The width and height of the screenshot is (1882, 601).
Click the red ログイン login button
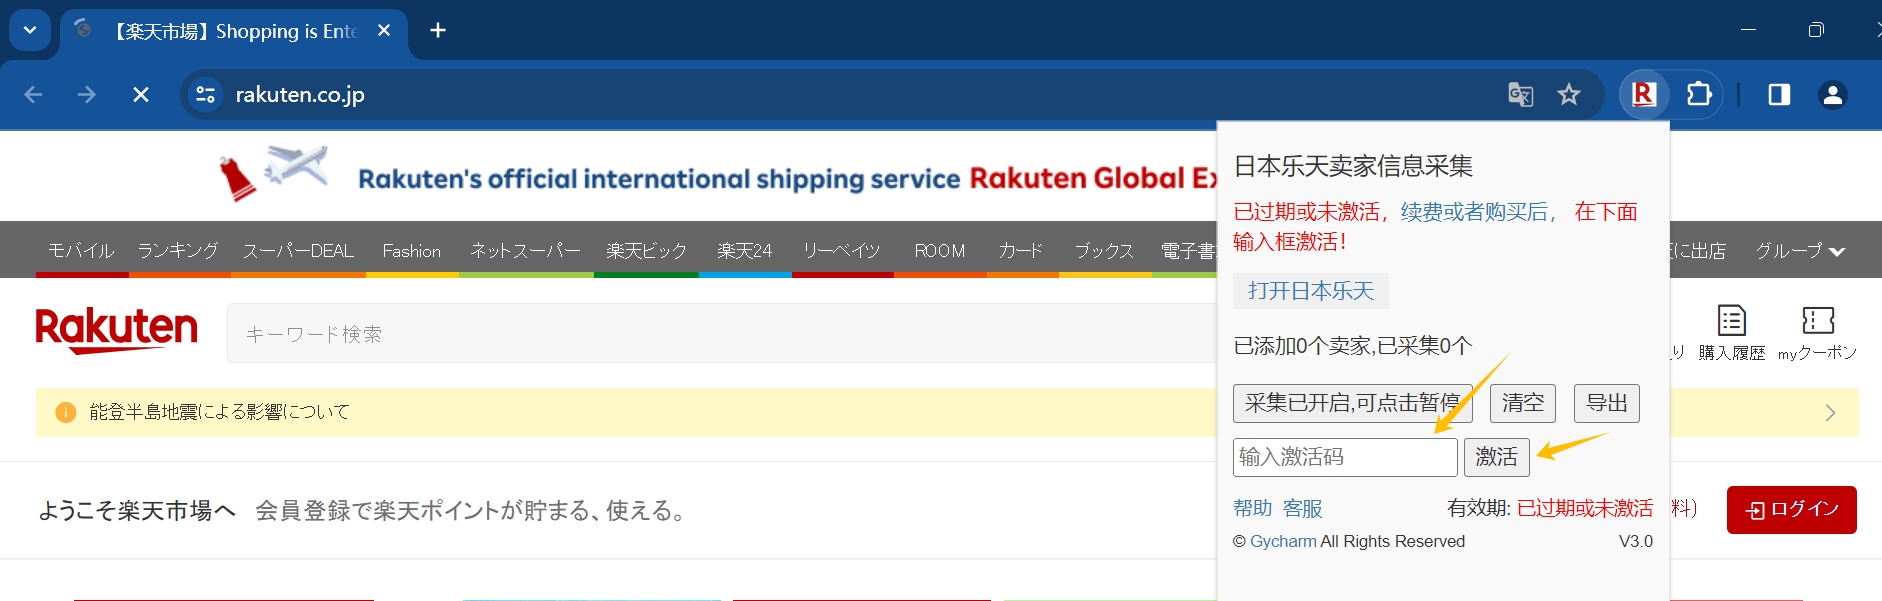[1792, 510]
